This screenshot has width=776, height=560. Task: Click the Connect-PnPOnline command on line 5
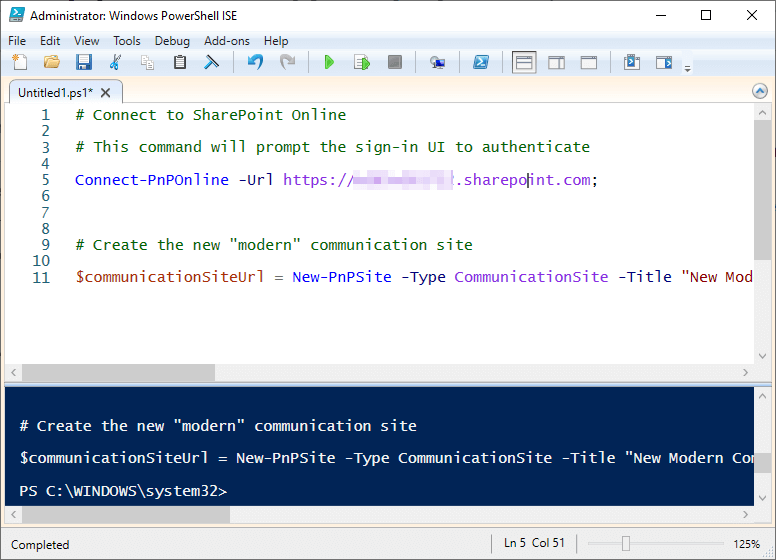tap(152, 180)
